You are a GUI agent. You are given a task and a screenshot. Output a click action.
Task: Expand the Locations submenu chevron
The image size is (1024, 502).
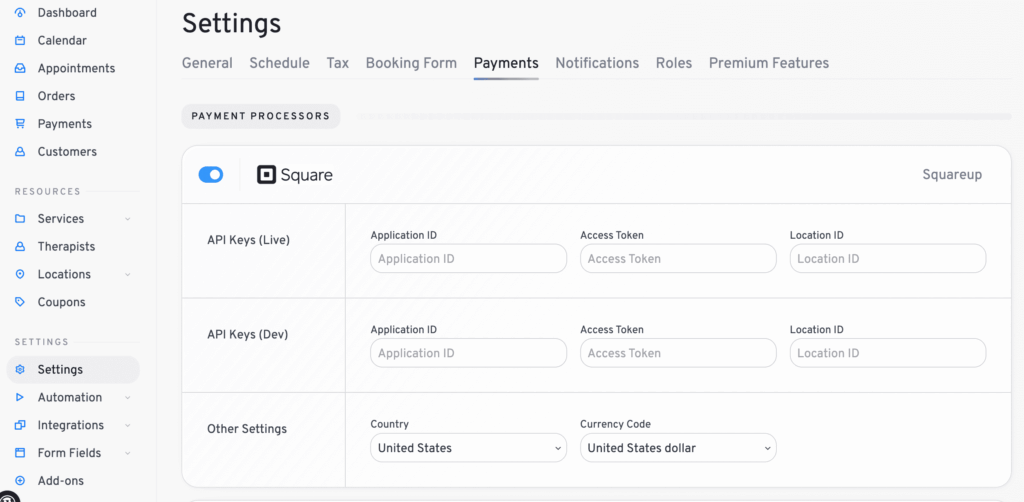(x=128, y=274)
